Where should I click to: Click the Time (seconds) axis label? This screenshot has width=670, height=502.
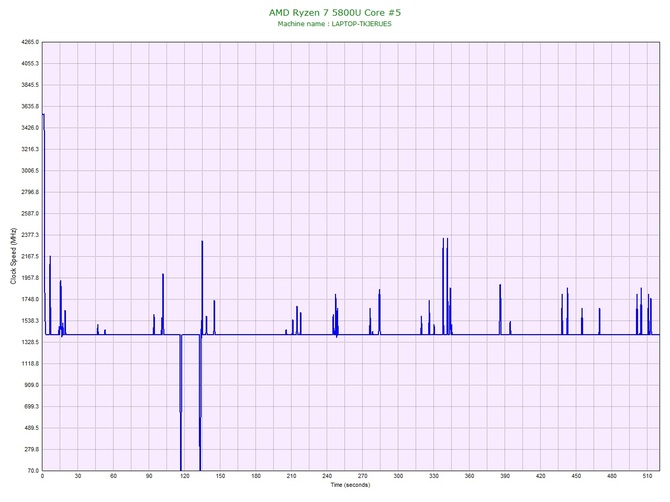350,485
